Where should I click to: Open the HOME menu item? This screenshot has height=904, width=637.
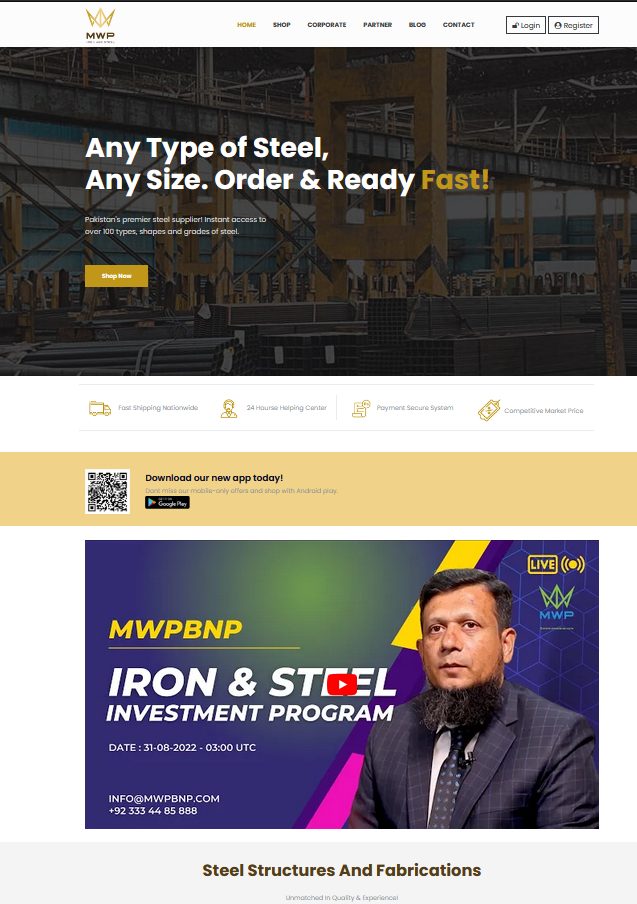[x=246, y=25]
